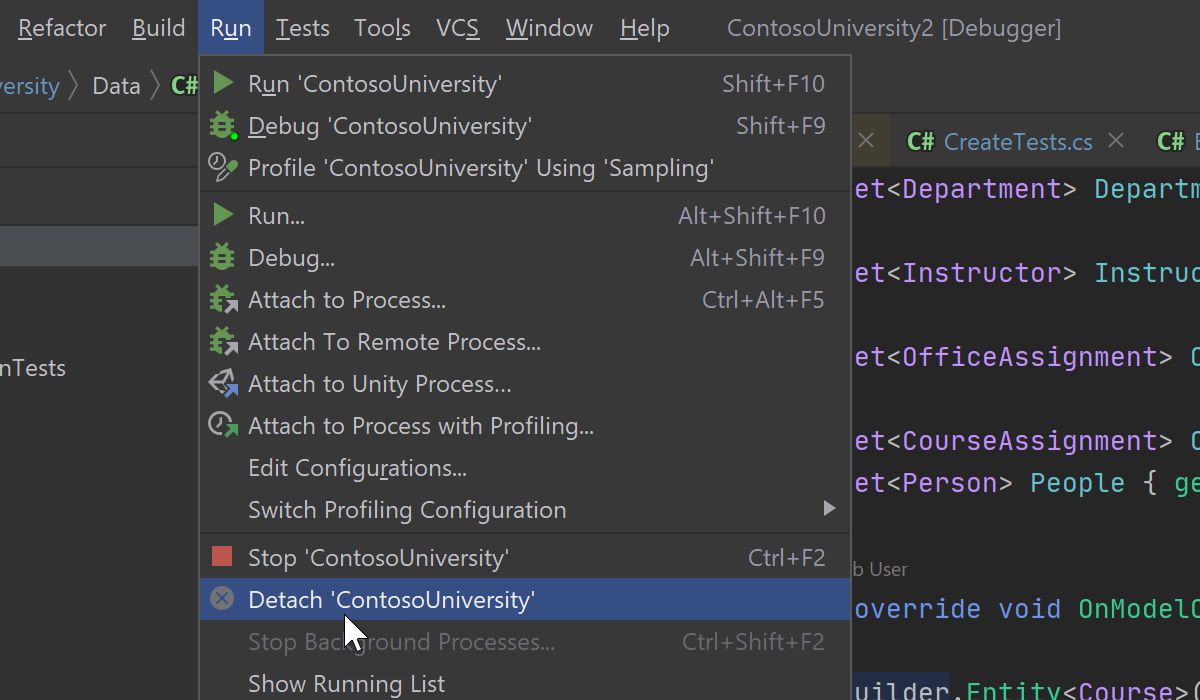
Task: Click the <Department> type in the code editor
Action: (x=983, y=189)
